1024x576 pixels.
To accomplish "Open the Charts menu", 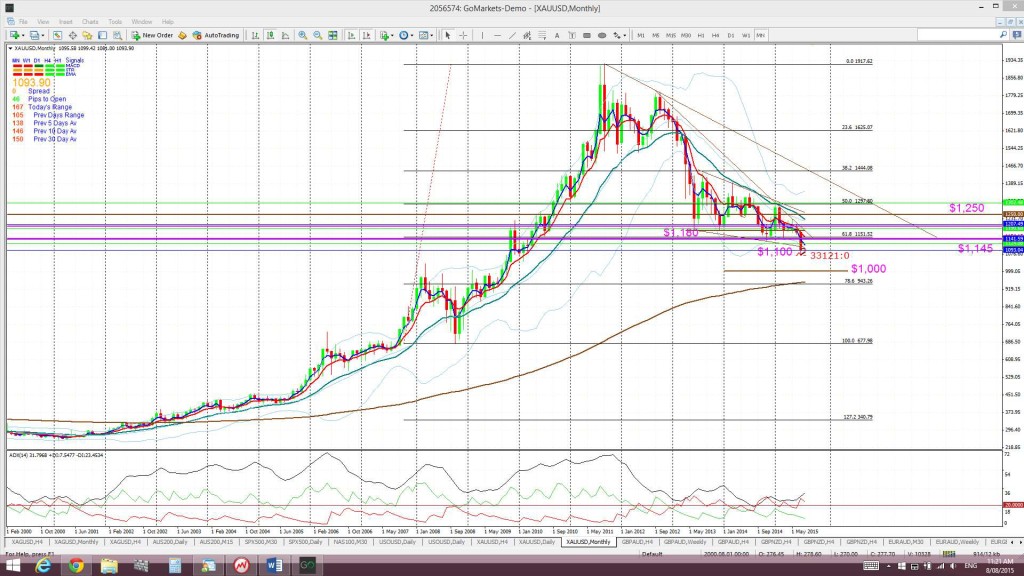I will 90,22.
